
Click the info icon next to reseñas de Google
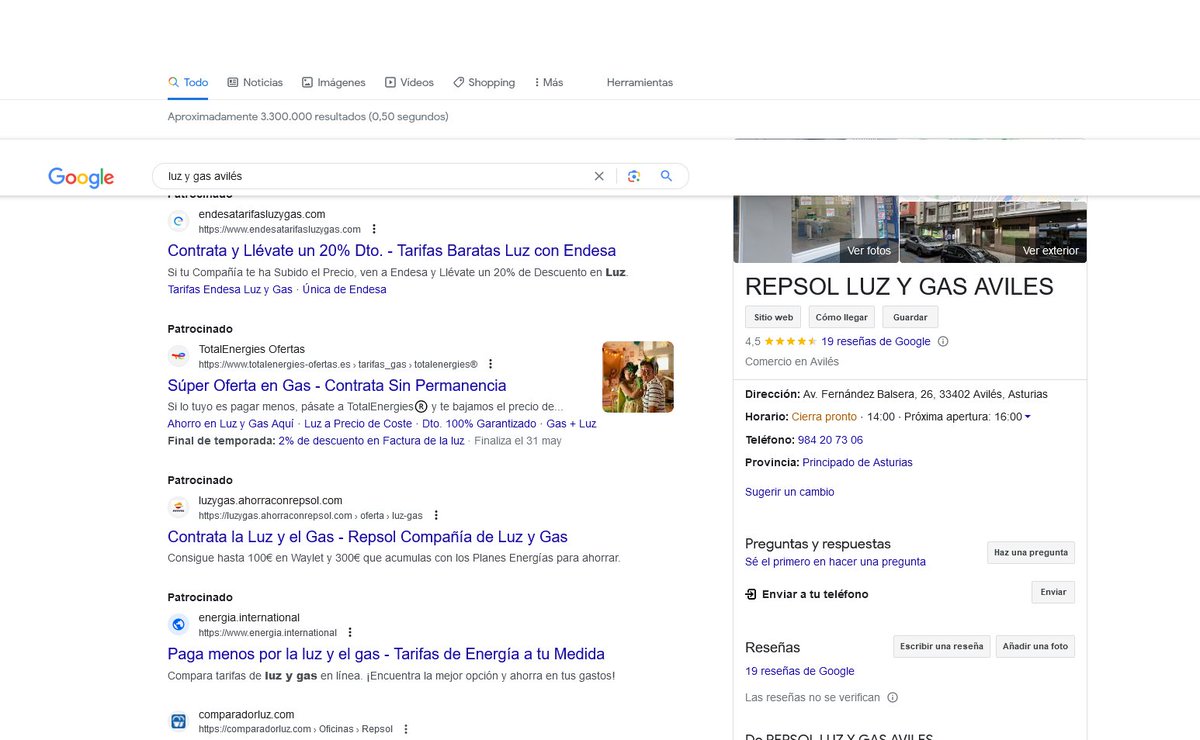pyautogui.click(x=943, y=341)
